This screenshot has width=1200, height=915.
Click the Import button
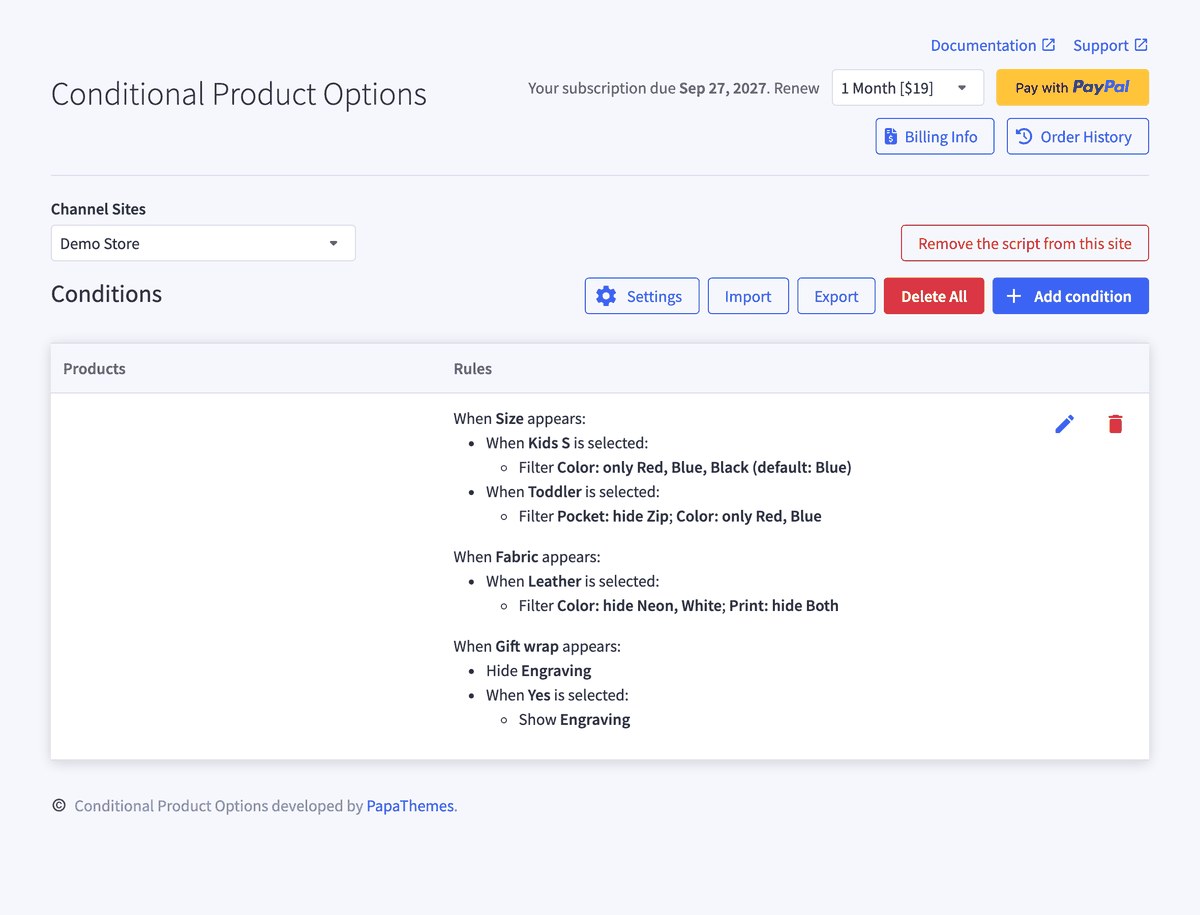[748, 296]
